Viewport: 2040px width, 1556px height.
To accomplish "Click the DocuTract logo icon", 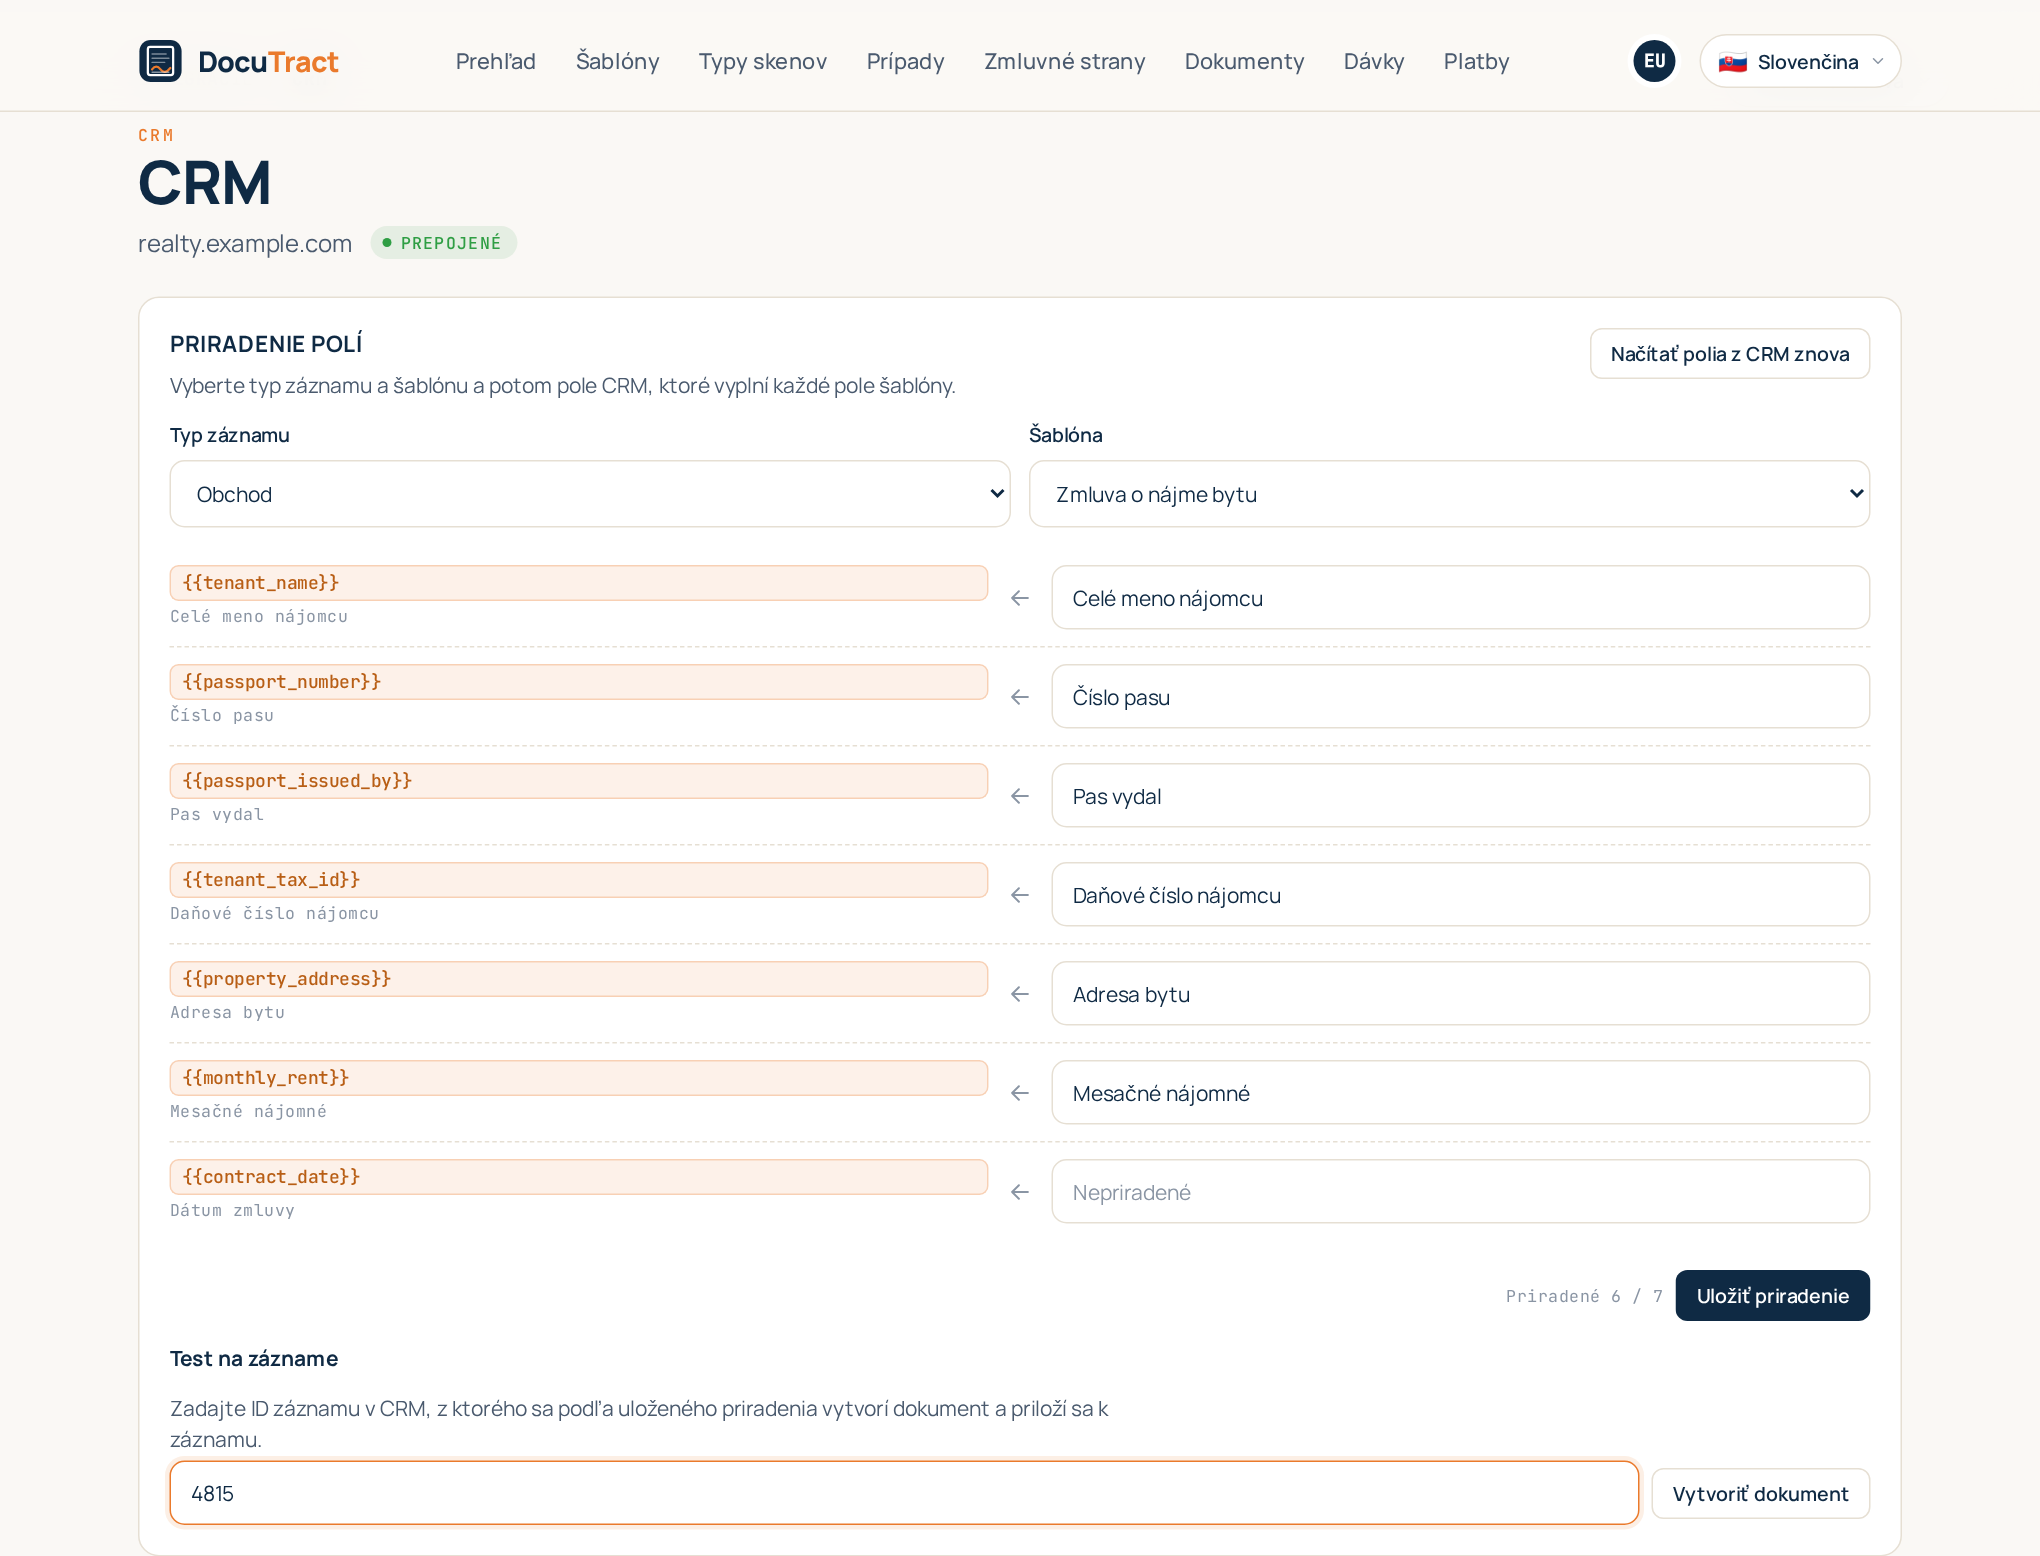I will pyautogui.click(x=160, y=61).
